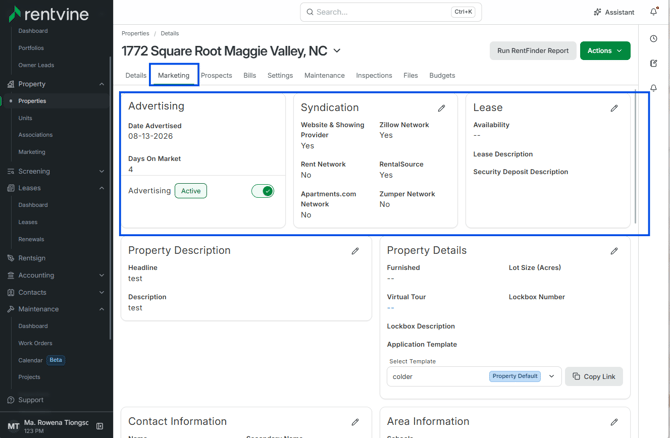Click the Rentsign icon in sidebar

click(x=11, y=258)
